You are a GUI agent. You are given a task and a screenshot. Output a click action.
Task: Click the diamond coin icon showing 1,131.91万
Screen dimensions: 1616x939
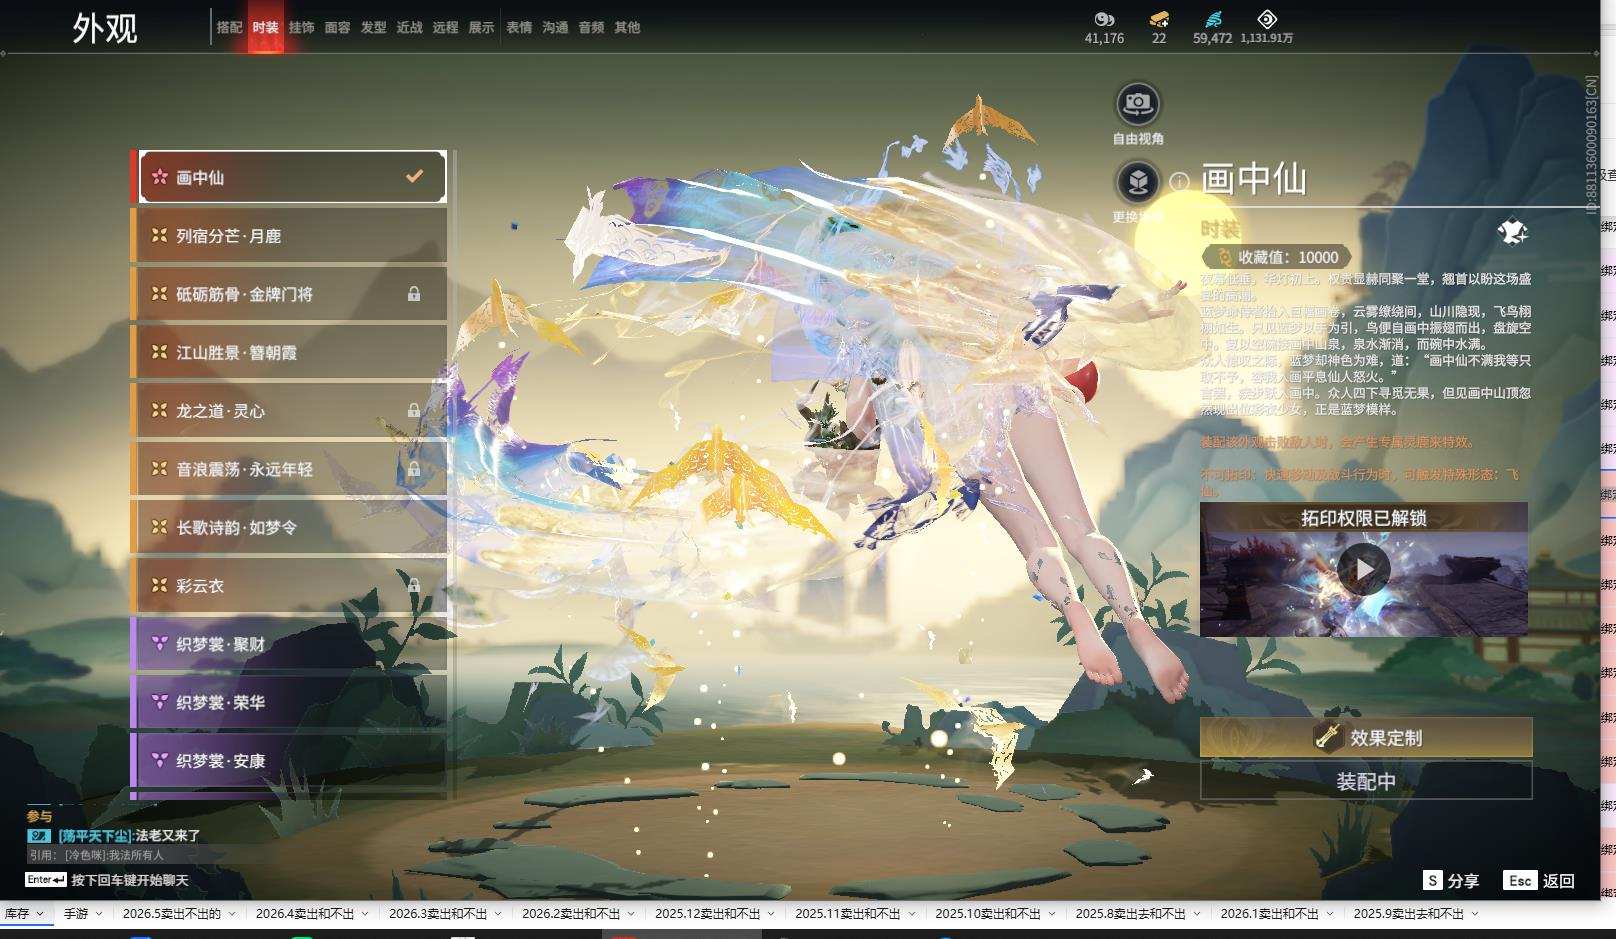click(1267, 19)
